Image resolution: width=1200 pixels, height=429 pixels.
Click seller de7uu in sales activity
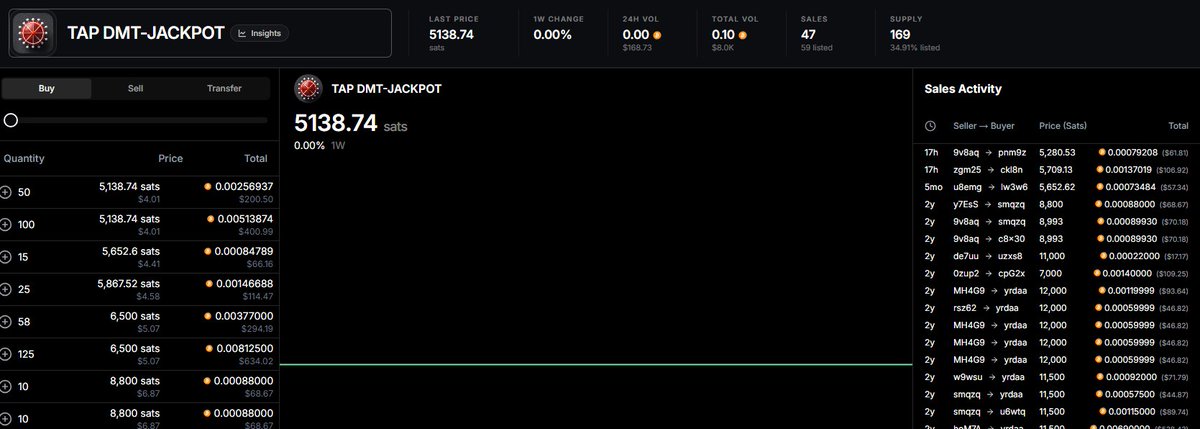967,256
